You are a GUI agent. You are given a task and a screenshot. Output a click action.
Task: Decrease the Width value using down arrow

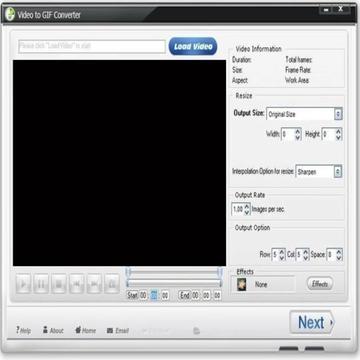pos(298,137)
